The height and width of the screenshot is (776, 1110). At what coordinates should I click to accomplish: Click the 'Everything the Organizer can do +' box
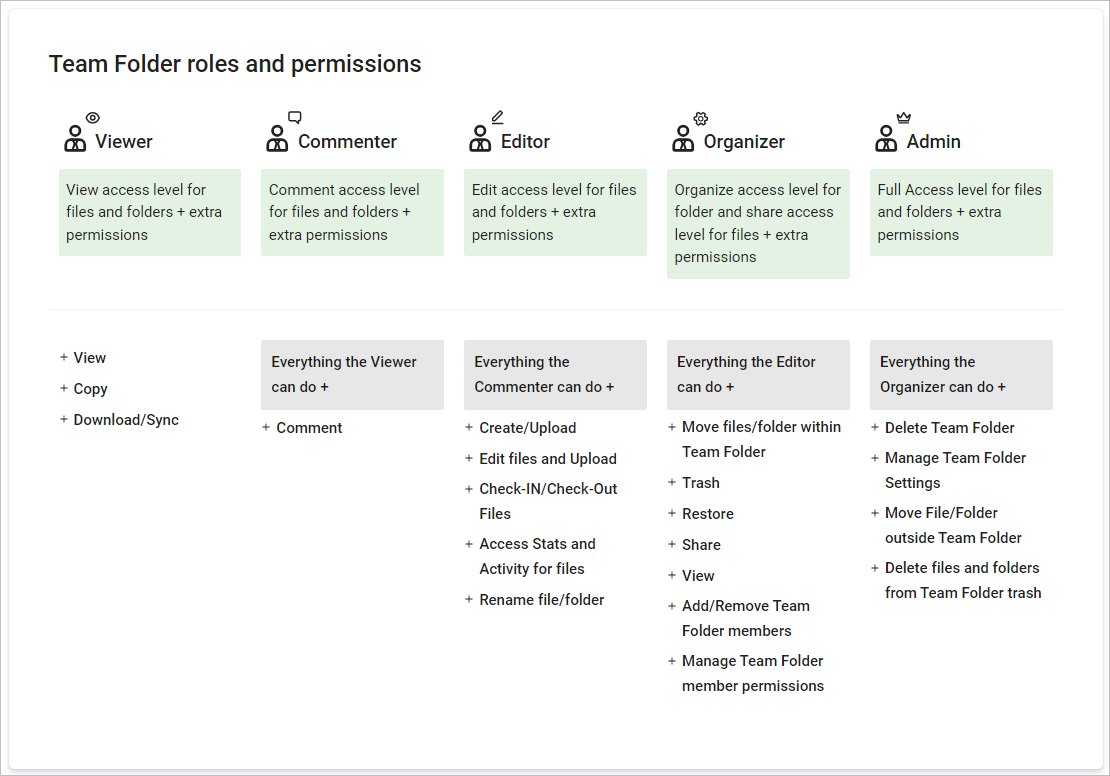point(961,375)
